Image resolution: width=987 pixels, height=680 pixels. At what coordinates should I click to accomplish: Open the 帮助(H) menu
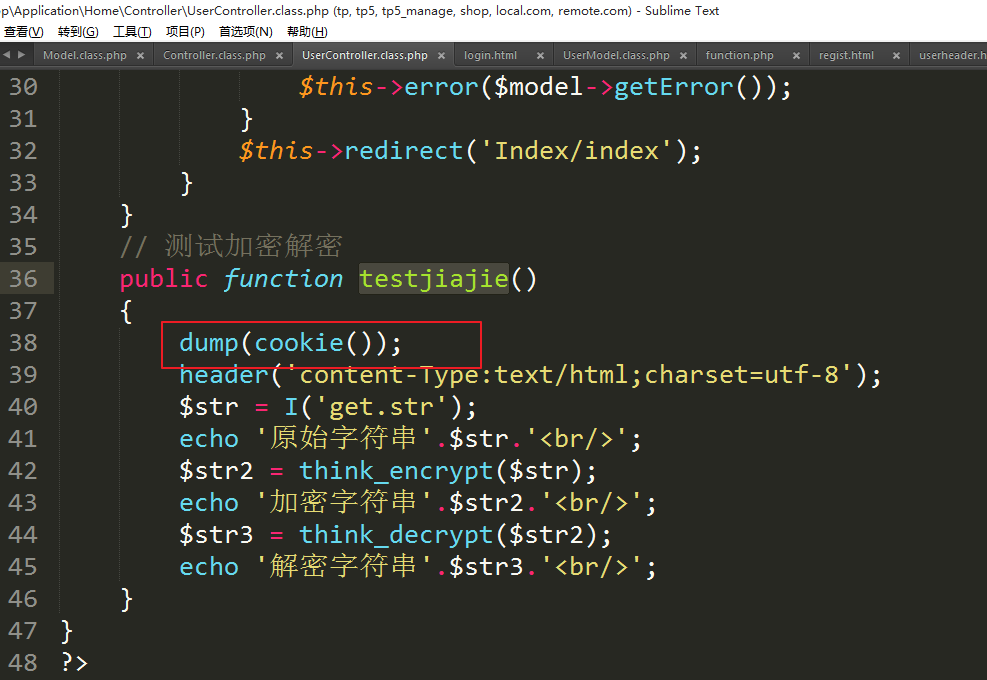click(x=307, y=32)
